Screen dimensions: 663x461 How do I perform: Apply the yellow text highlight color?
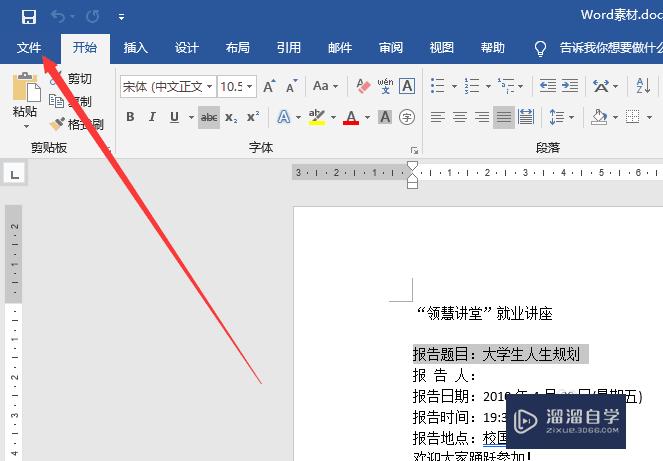click(x=317, y=117)
